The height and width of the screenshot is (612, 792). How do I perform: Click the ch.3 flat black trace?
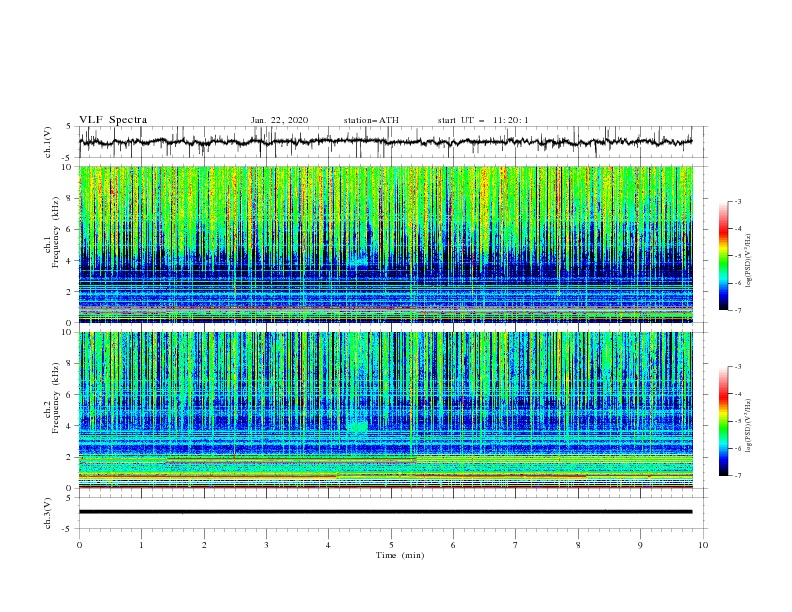pos(385,512)
